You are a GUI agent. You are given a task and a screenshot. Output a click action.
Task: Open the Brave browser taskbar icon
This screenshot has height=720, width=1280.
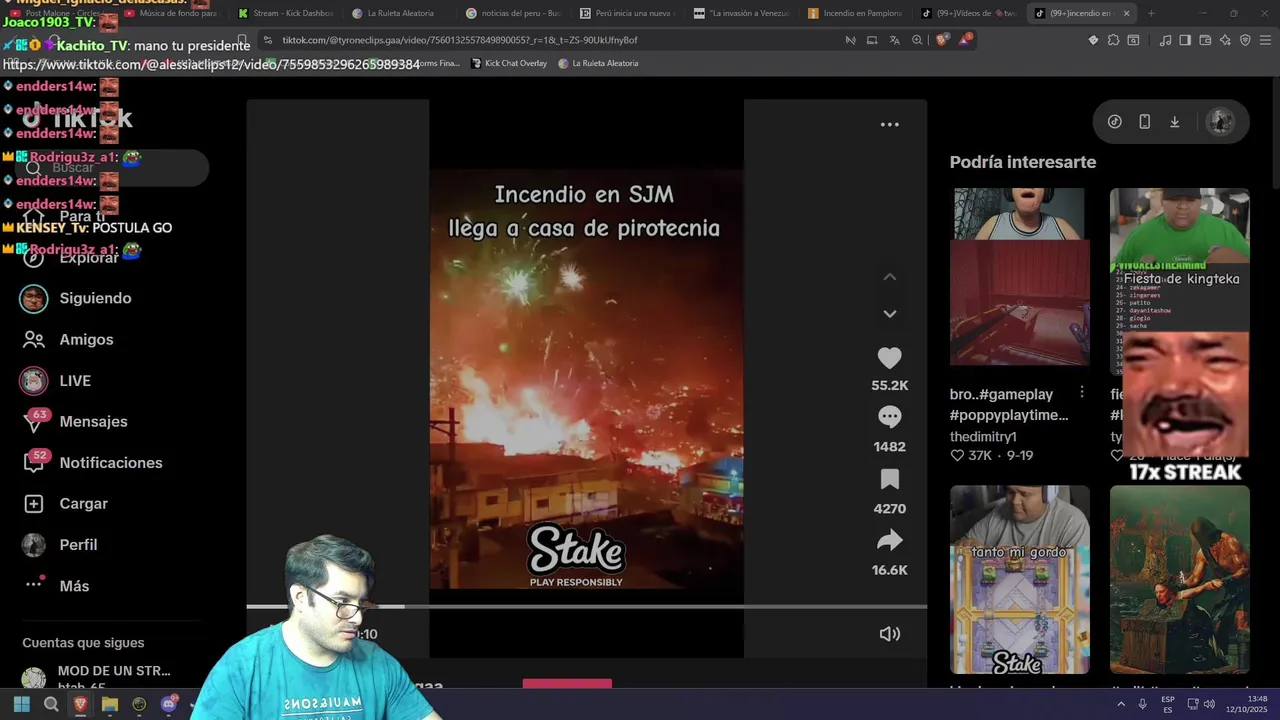coord(80,704)
